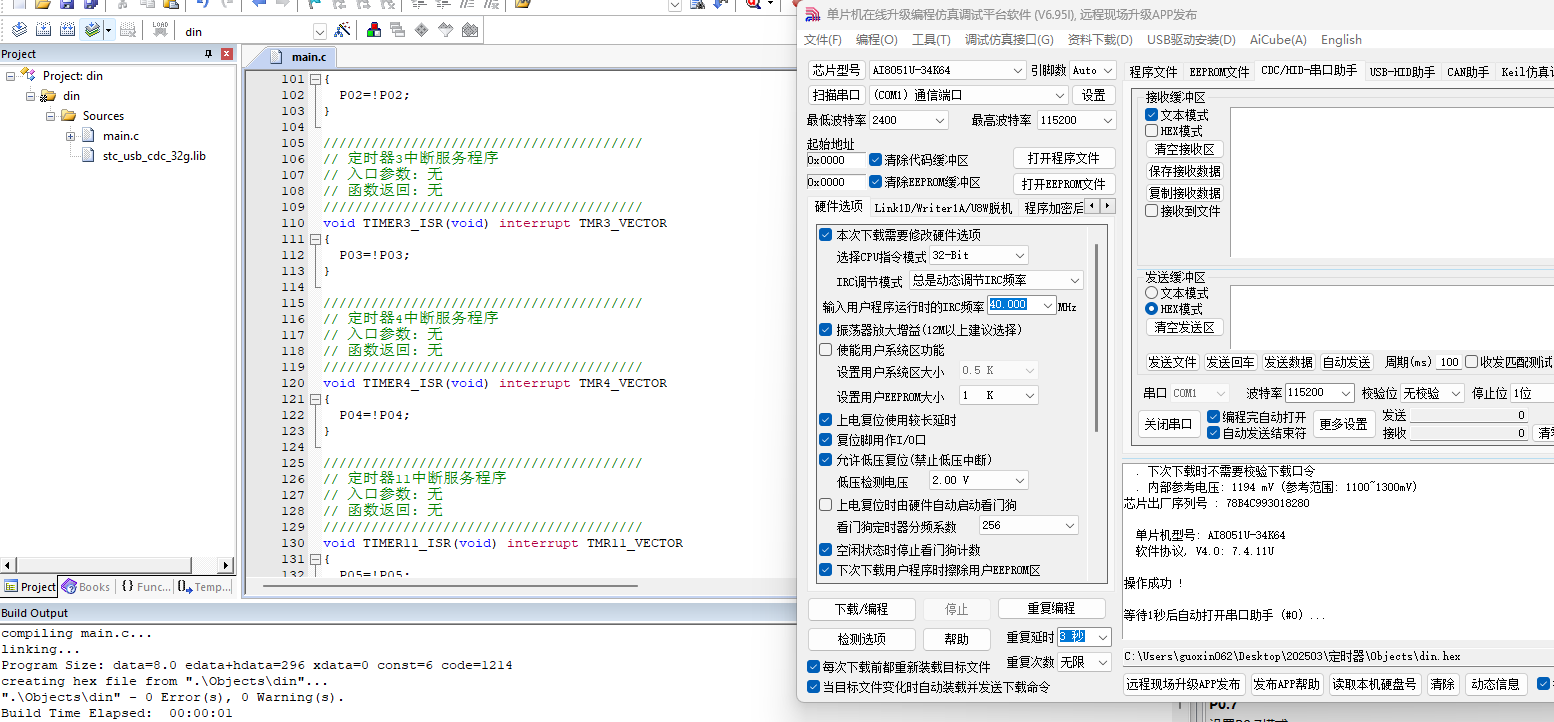Click the Build target icon in Keil toolbar
The image size is (1554, 722).
click(44, 31)
